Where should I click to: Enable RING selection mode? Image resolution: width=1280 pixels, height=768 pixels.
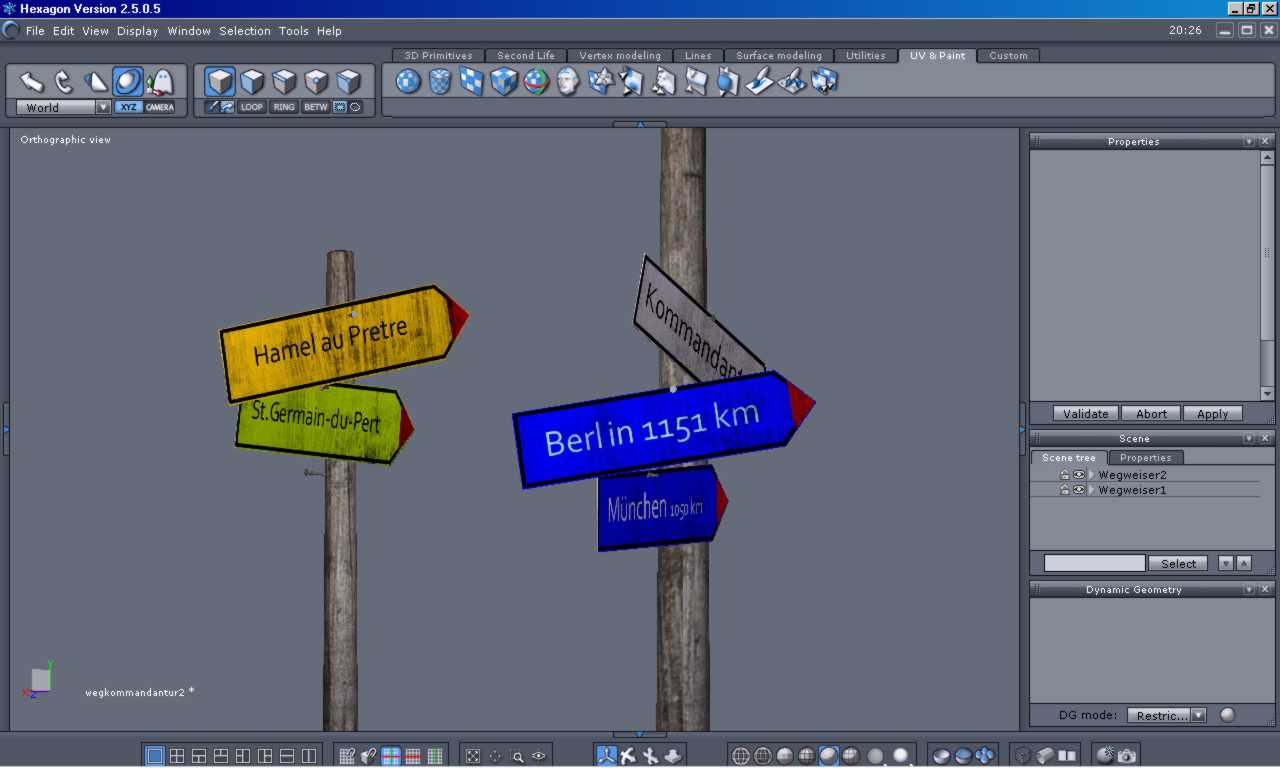pyautogui.click(x=284, y=107)
